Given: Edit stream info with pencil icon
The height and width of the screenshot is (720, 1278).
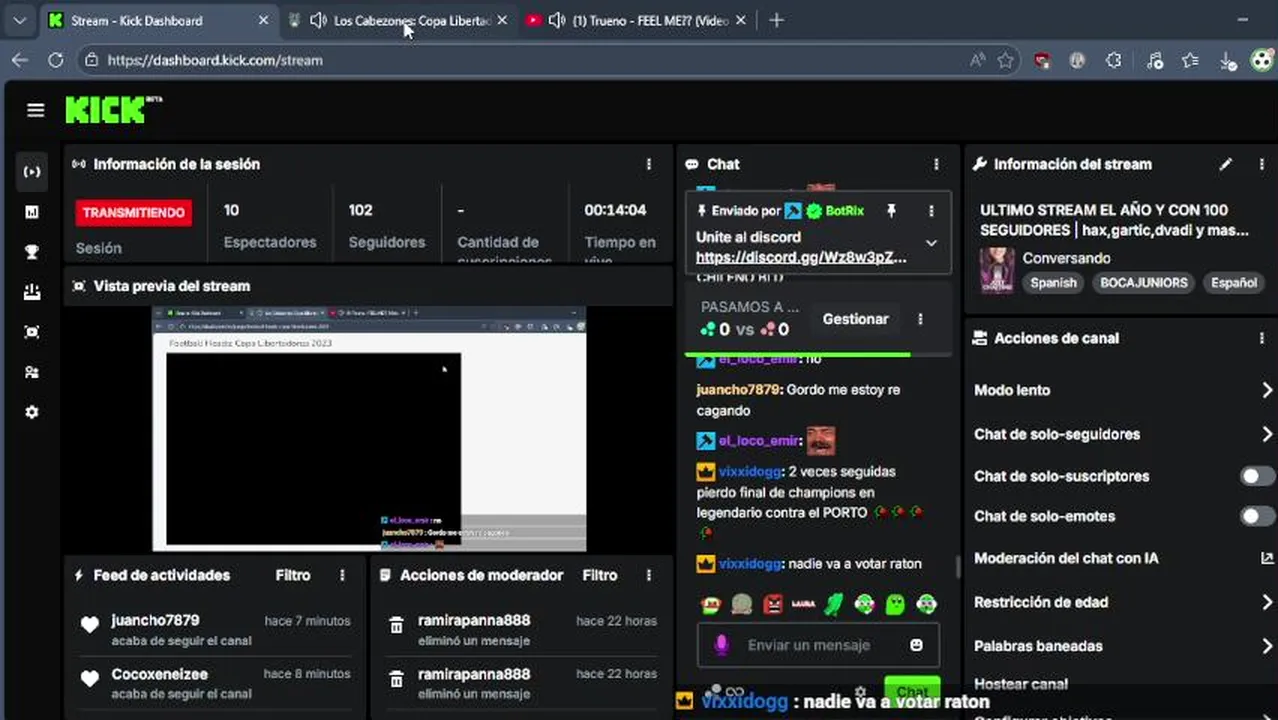Looking at the screenshot, I should (x=1226, y=164).
